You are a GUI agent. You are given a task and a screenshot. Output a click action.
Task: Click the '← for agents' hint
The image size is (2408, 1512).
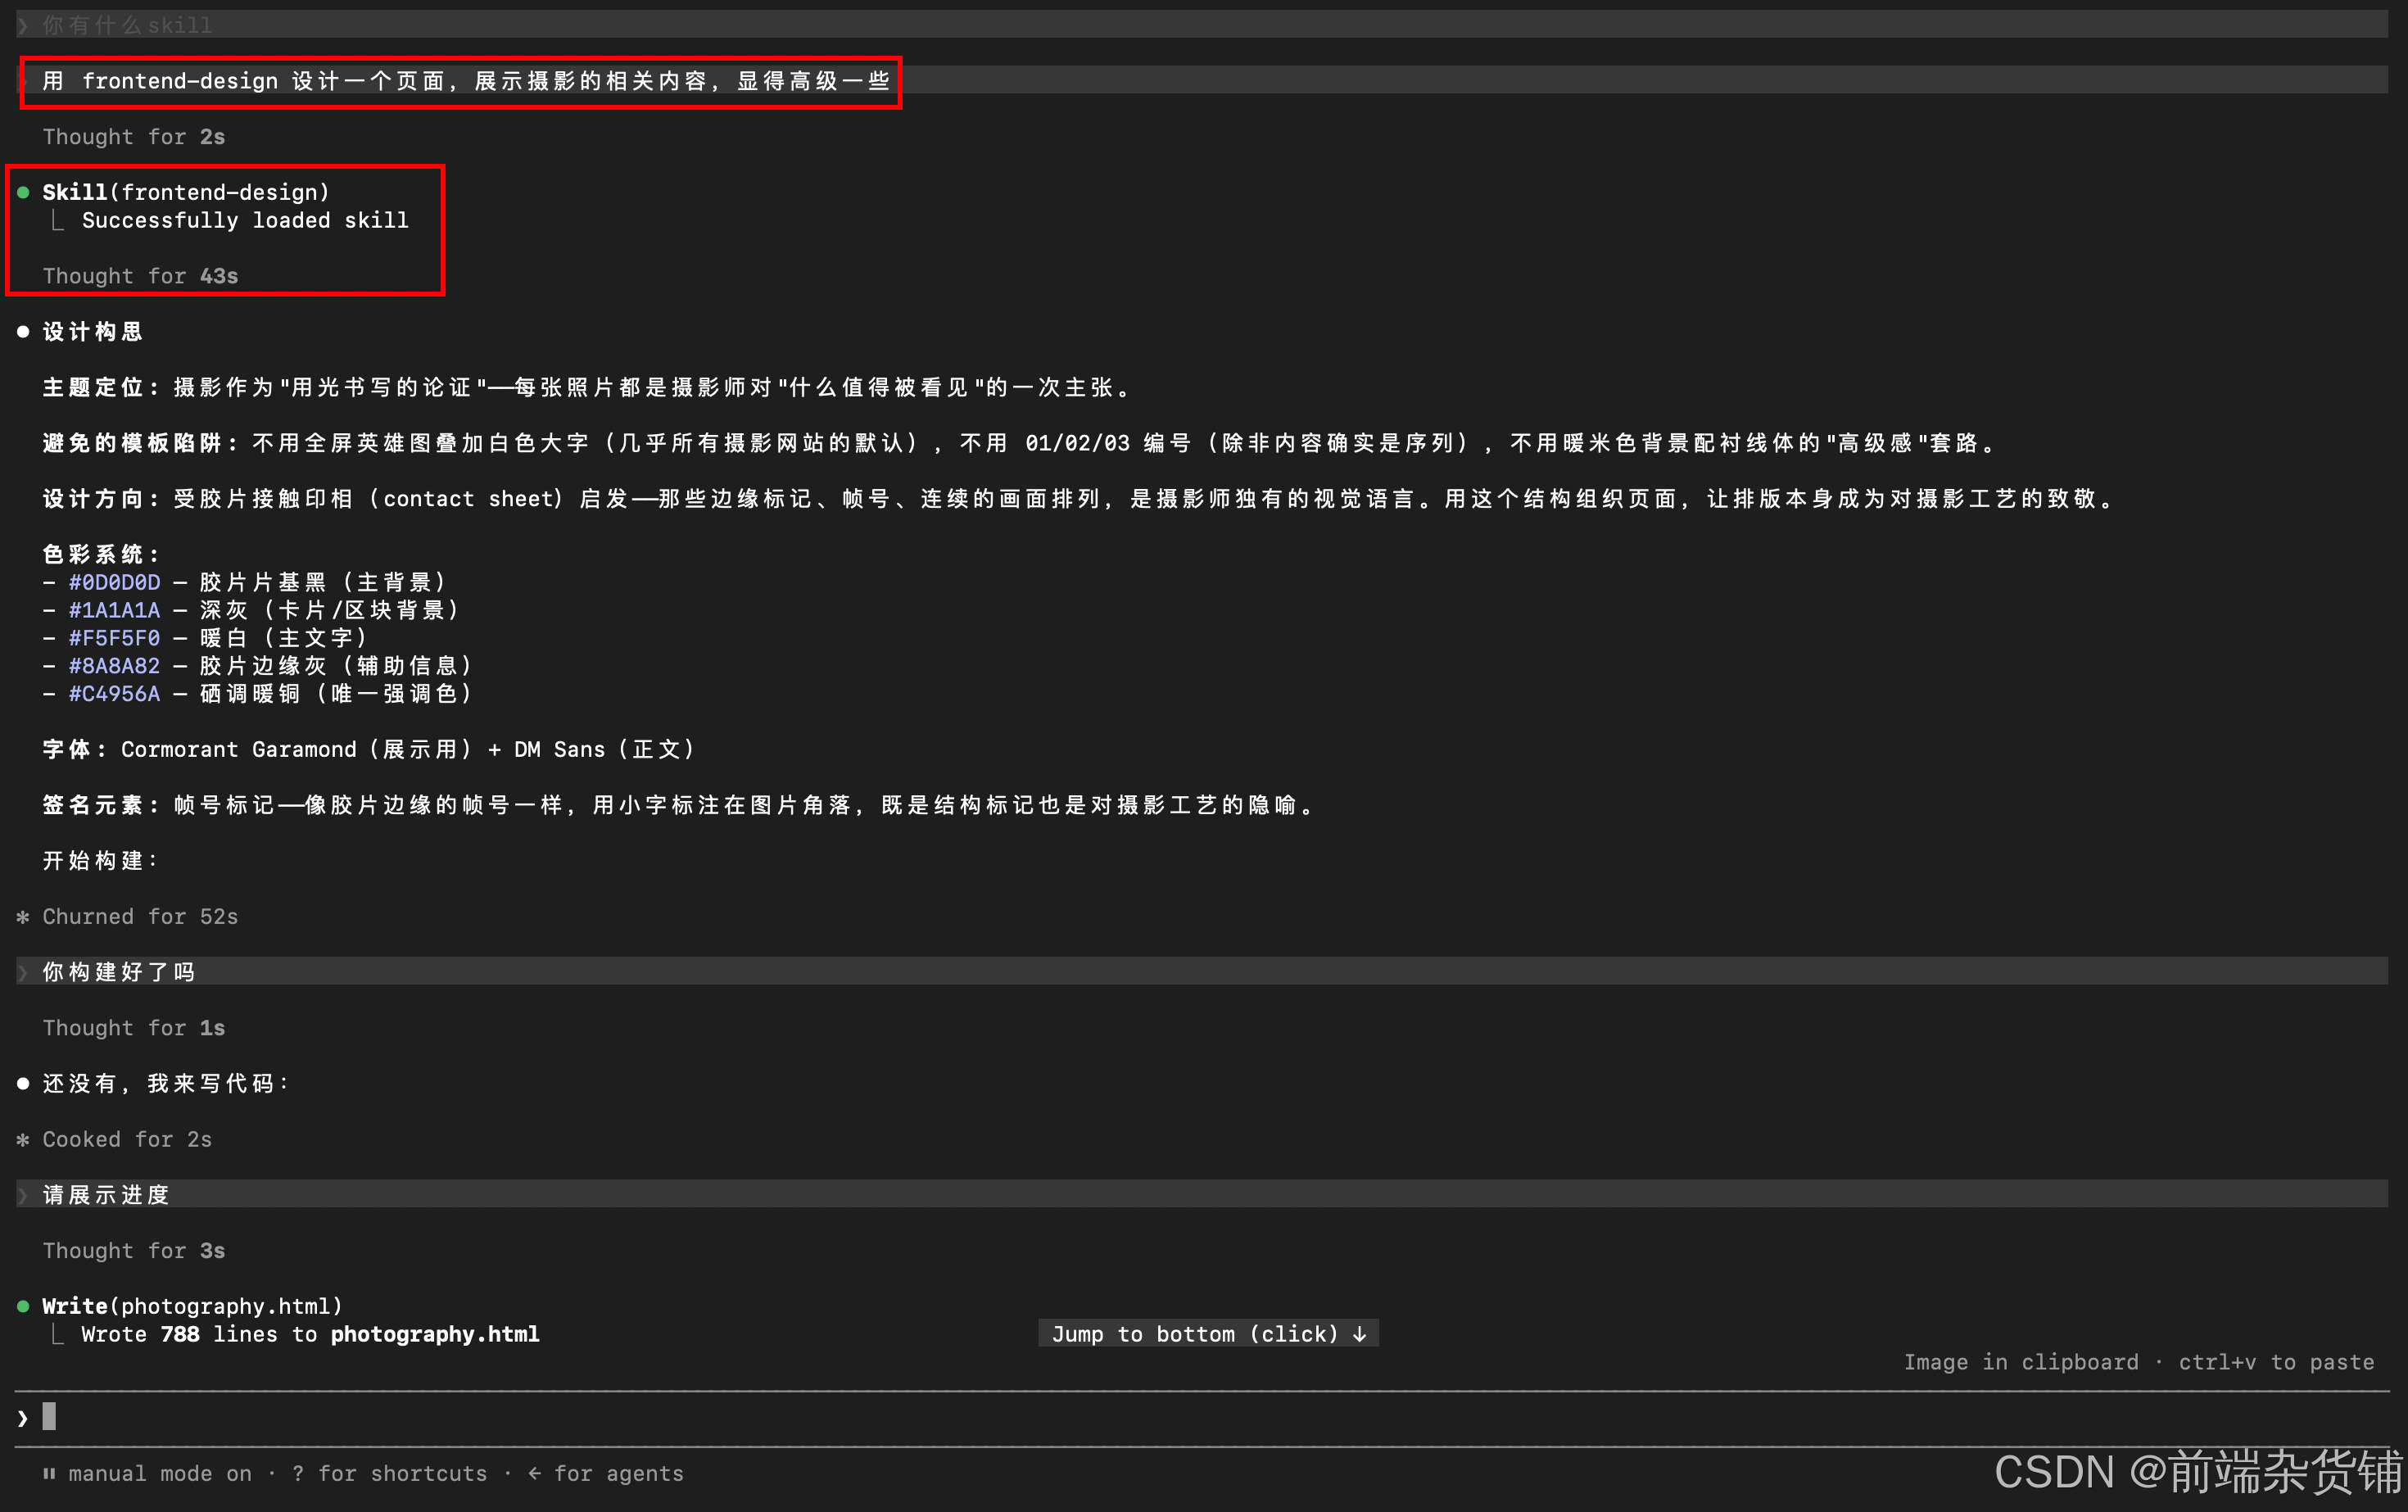tap(606, 1473)
